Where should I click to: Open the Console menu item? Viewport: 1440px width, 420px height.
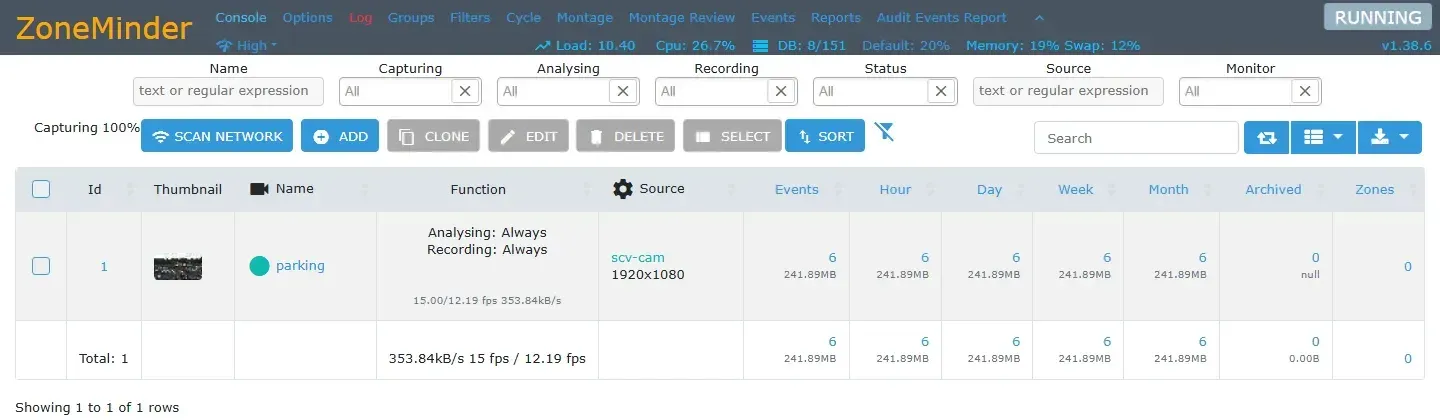click(241, 17)
